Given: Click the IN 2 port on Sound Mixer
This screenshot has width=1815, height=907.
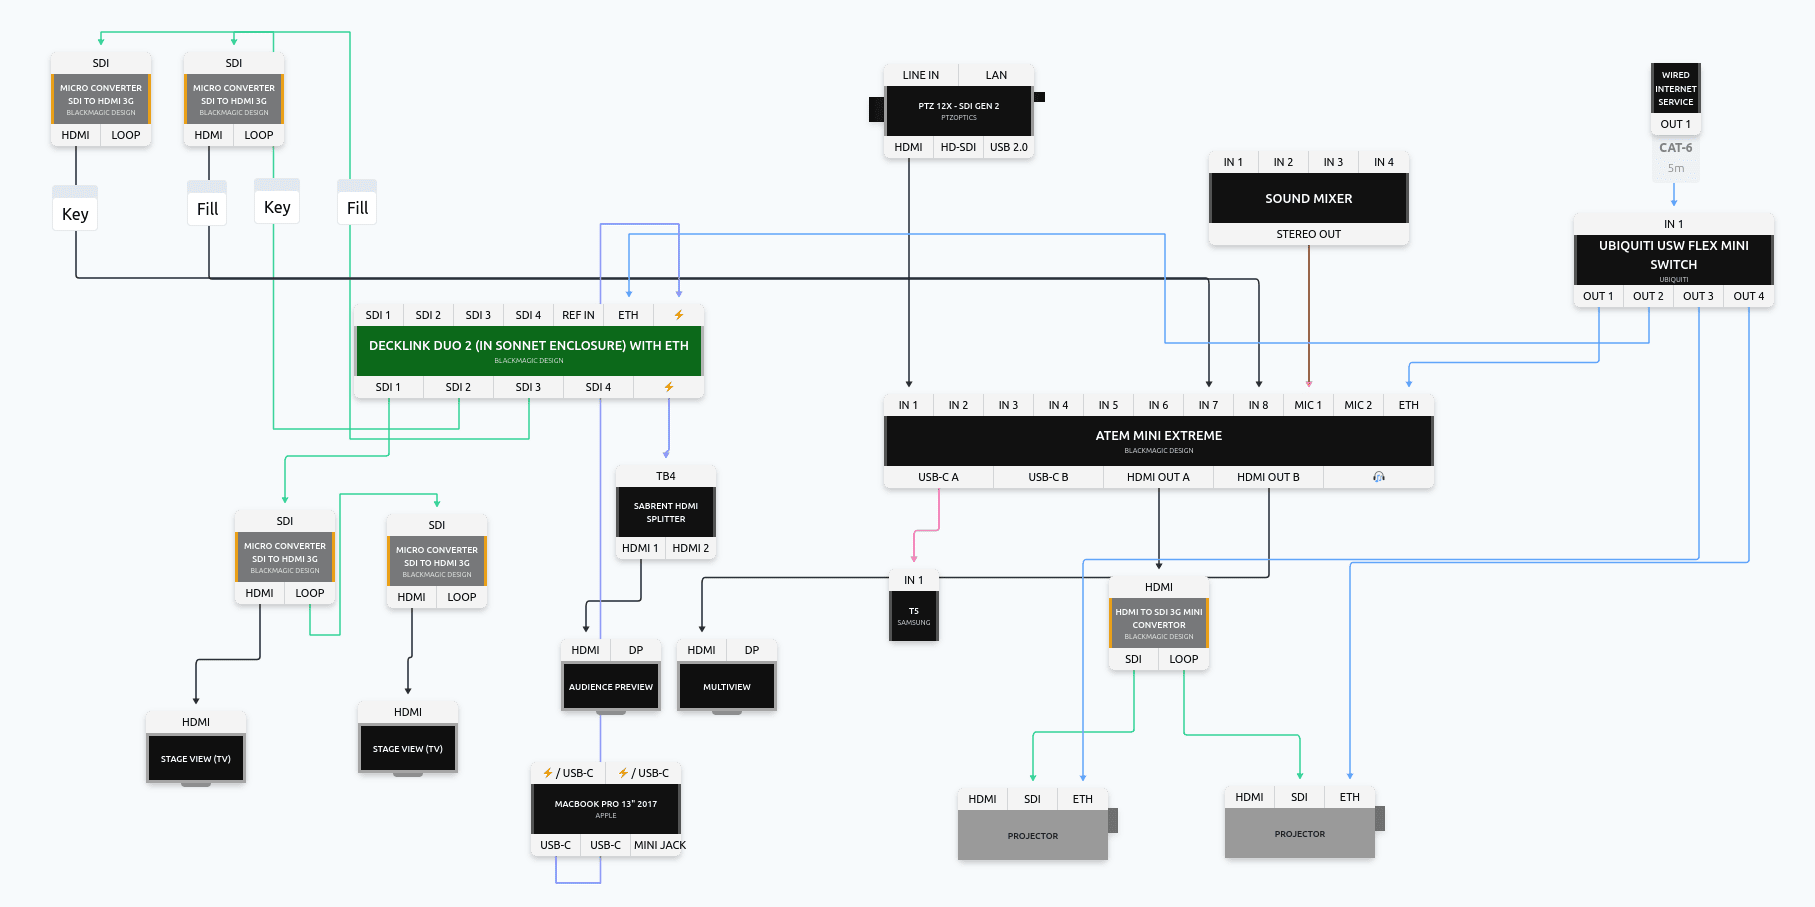Looking at the screenshot, I should [1284, 162].
